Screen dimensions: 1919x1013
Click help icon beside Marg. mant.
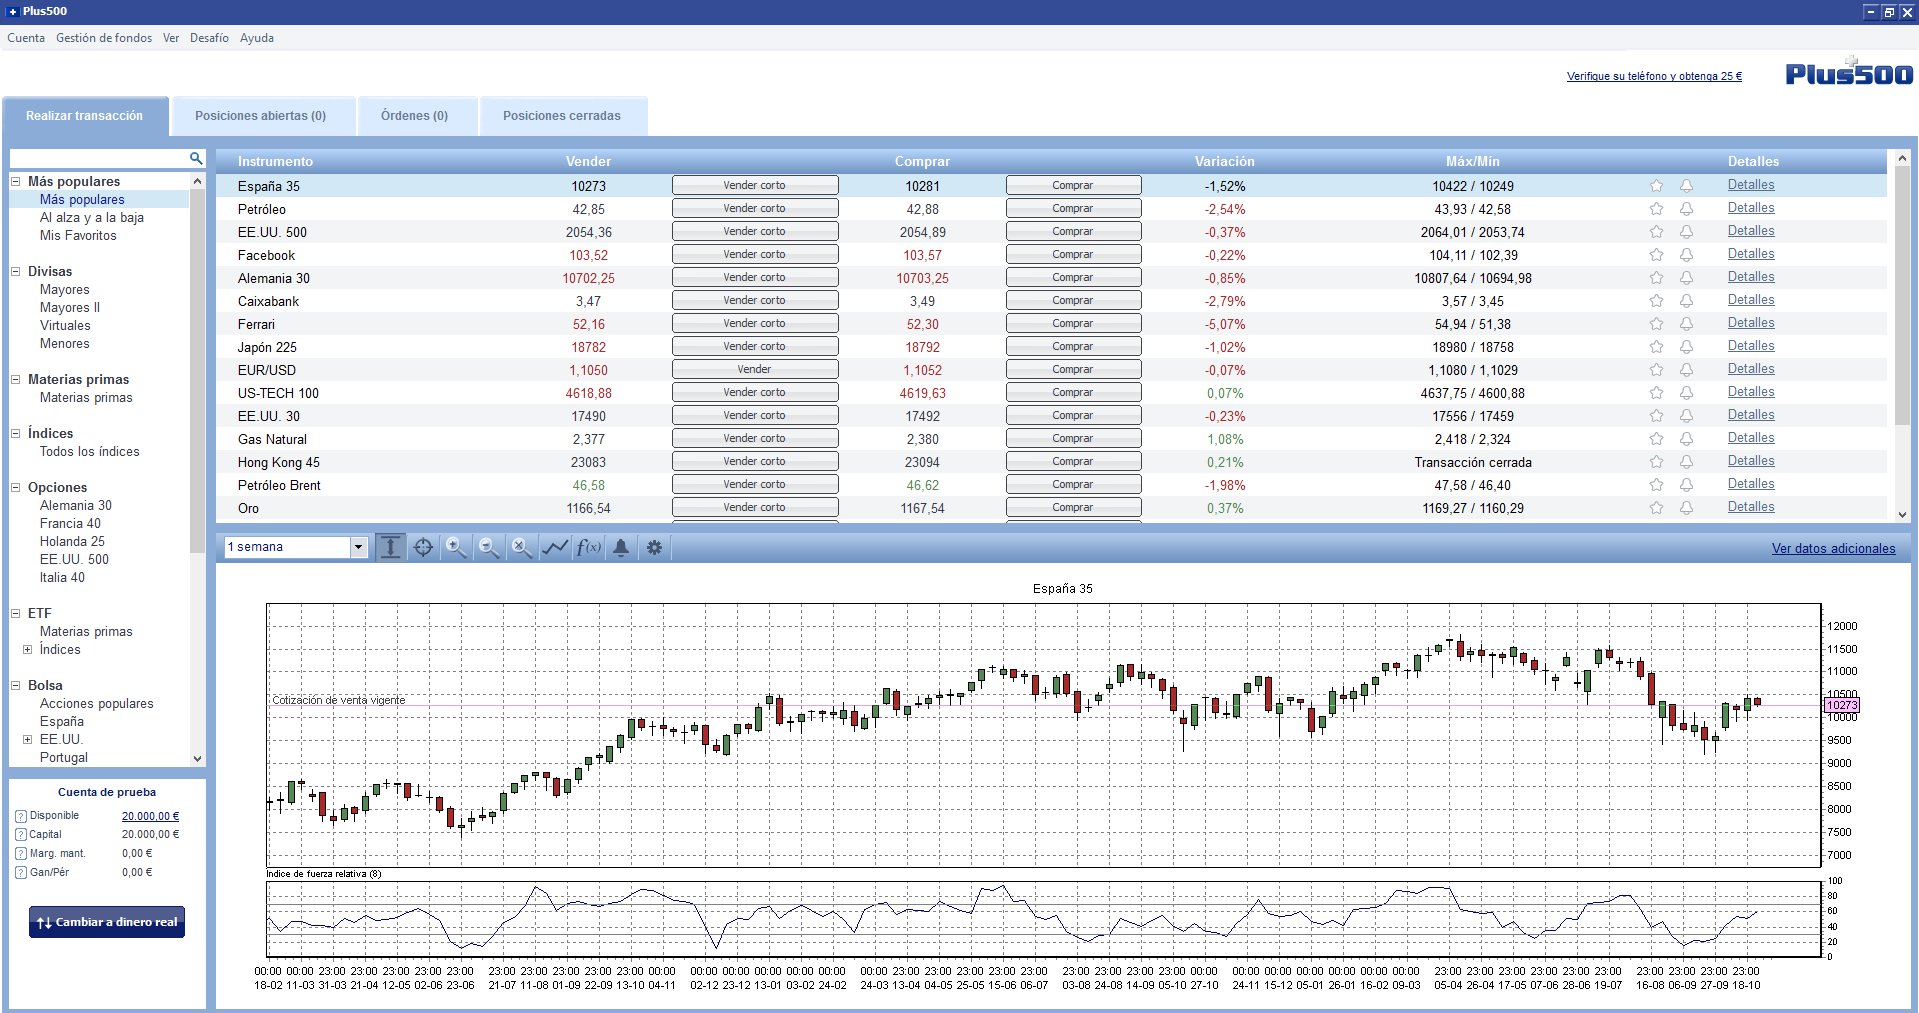pyautogui.click(x=21, y=854)
